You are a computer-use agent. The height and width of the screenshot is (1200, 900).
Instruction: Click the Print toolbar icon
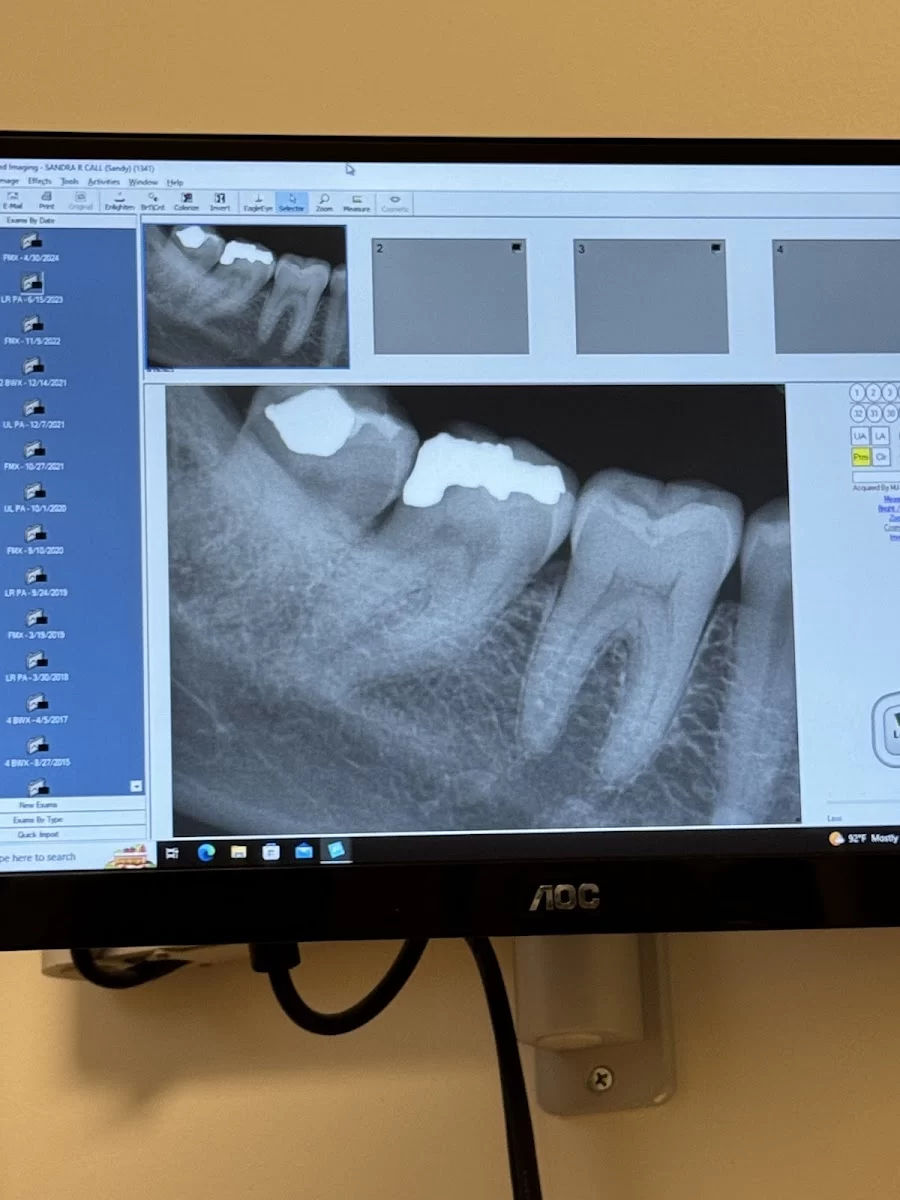(46, 202)
